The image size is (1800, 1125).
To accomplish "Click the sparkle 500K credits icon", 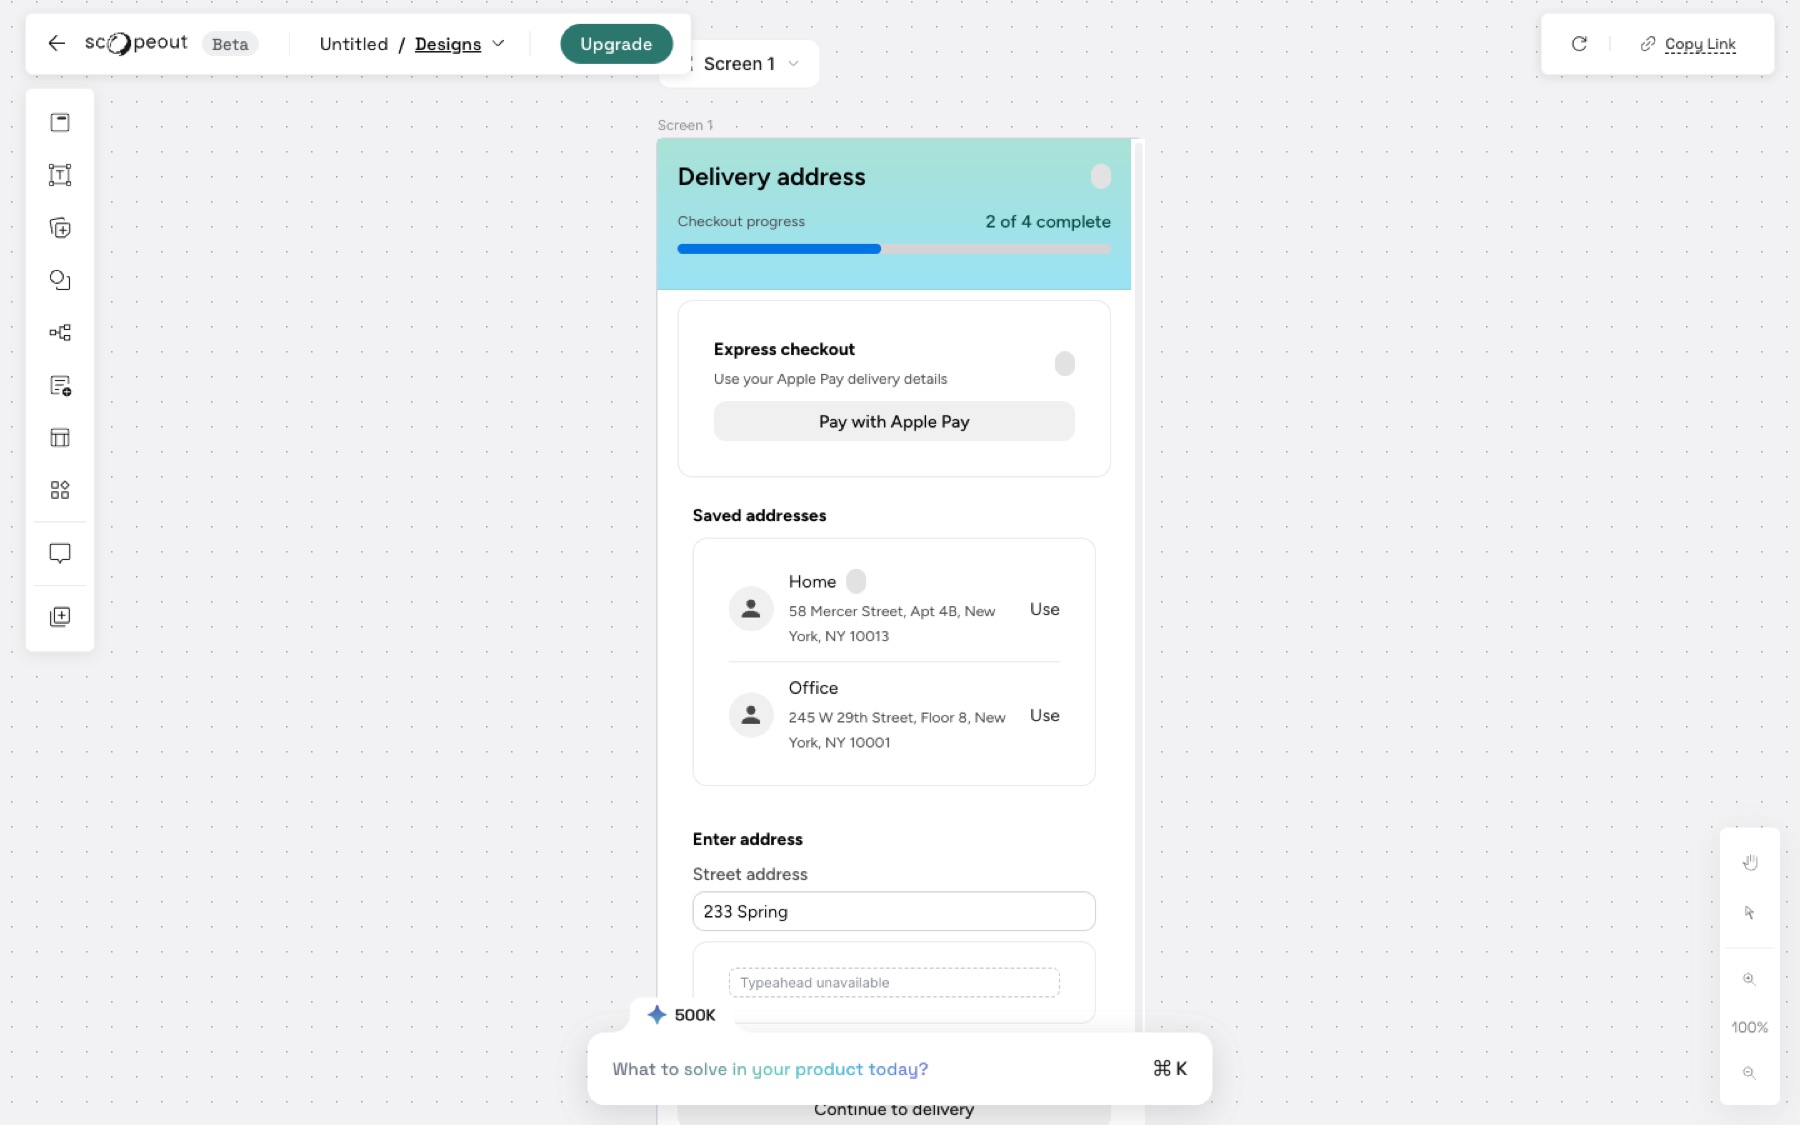I will (657, 1014).
